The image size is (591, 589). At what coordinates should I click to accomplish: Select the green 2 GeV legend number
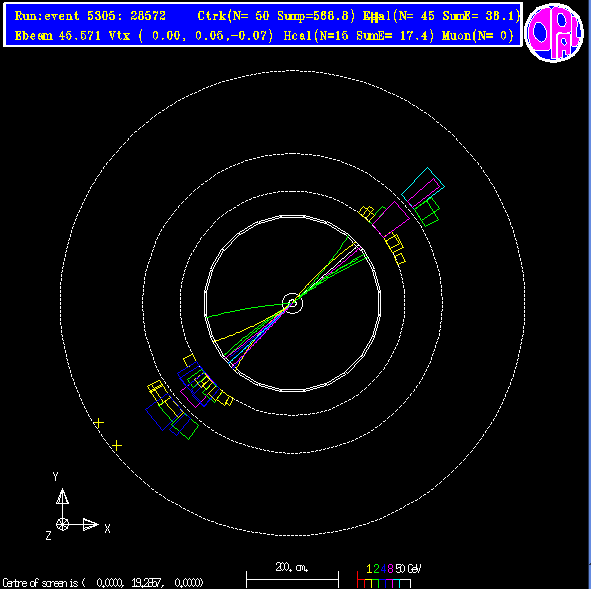coord(376,569)
